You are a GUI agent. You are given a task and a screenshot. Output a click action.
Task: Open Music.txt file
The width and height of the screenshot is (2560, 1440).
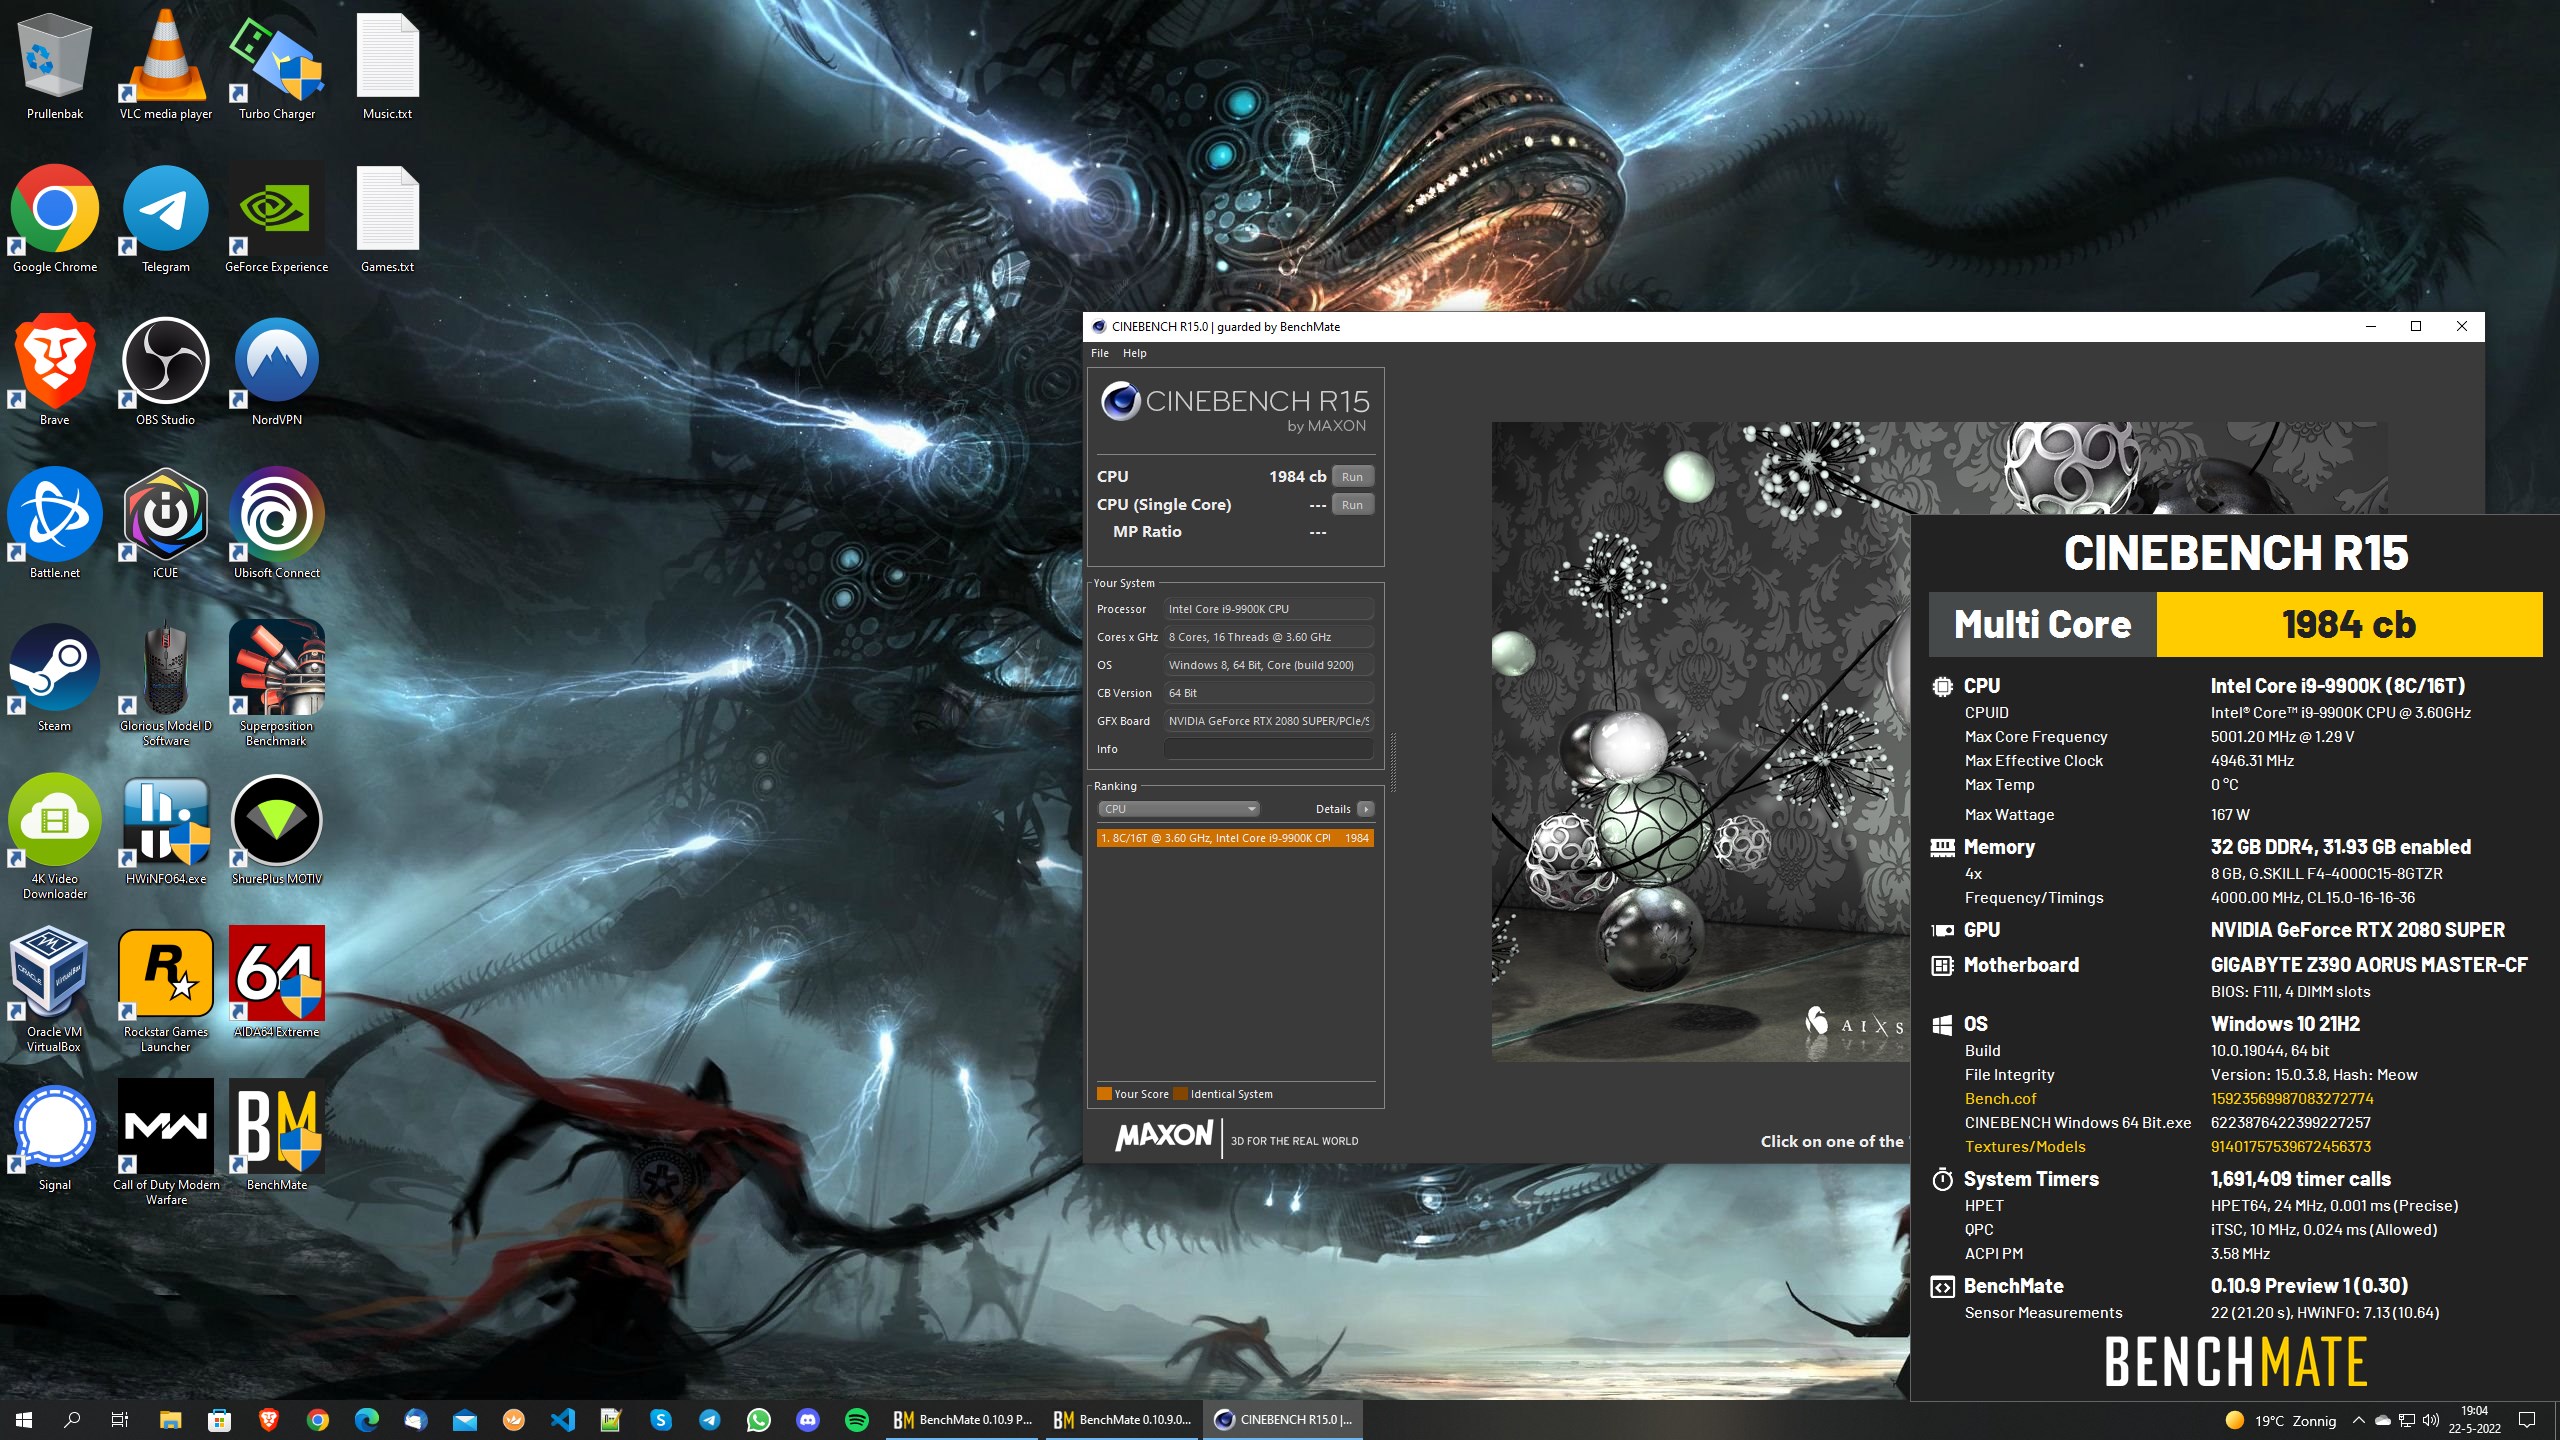click(x=388, y=66)
